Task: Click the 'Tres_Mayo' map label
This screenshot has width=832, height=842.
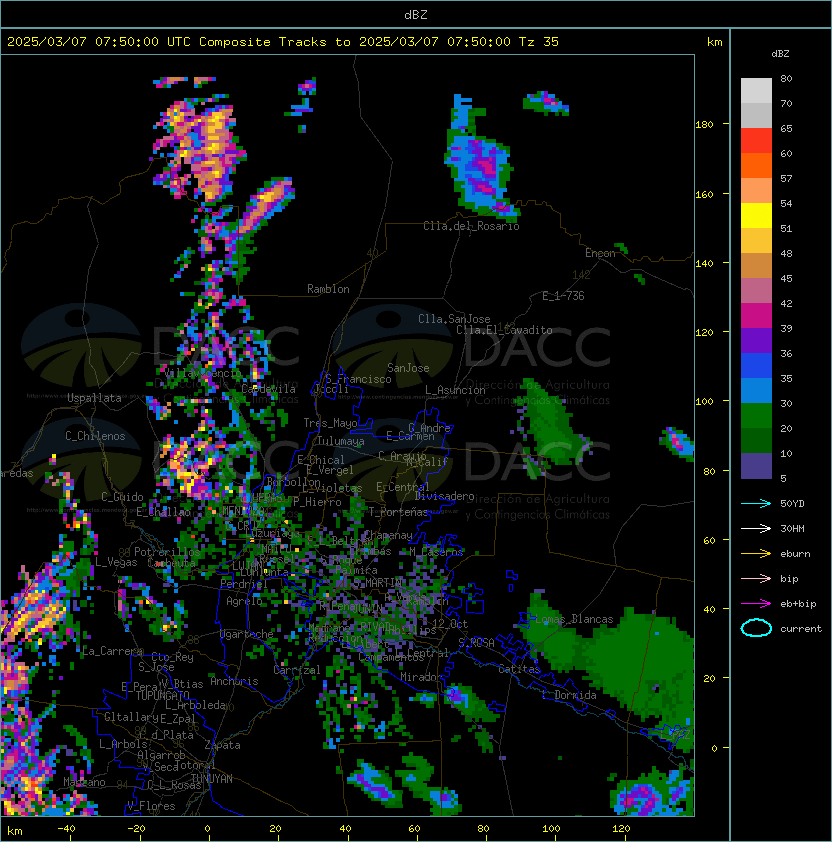Action: tap(330, 423)
